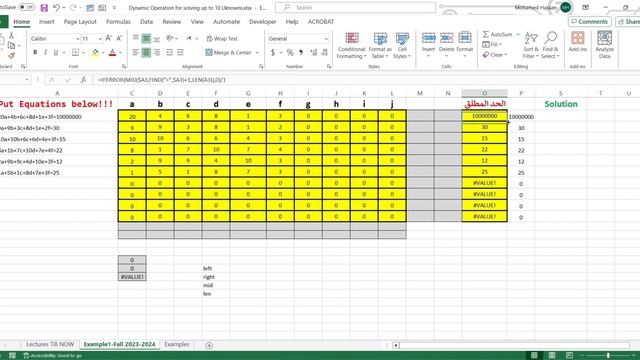Open the Data tab

point(146,22)
